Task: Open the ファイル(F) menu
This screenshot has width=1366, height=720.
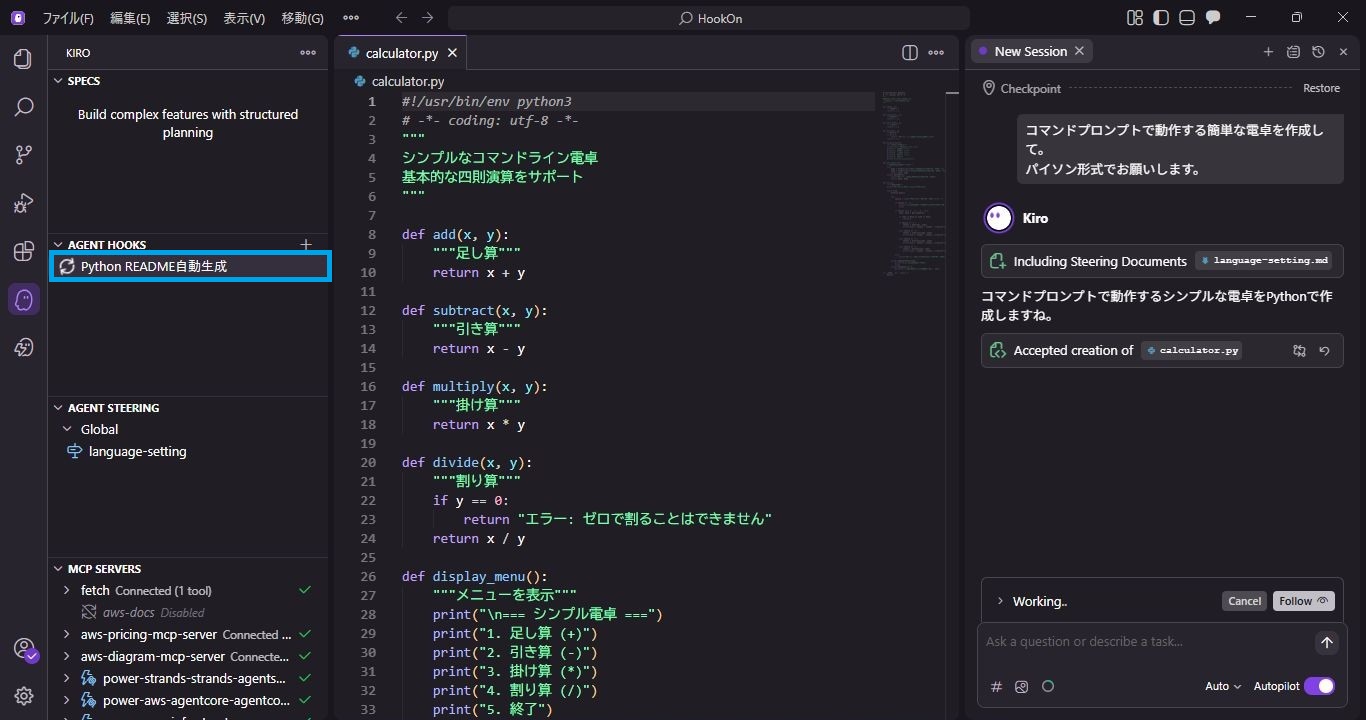Action: tap(68, 18)
